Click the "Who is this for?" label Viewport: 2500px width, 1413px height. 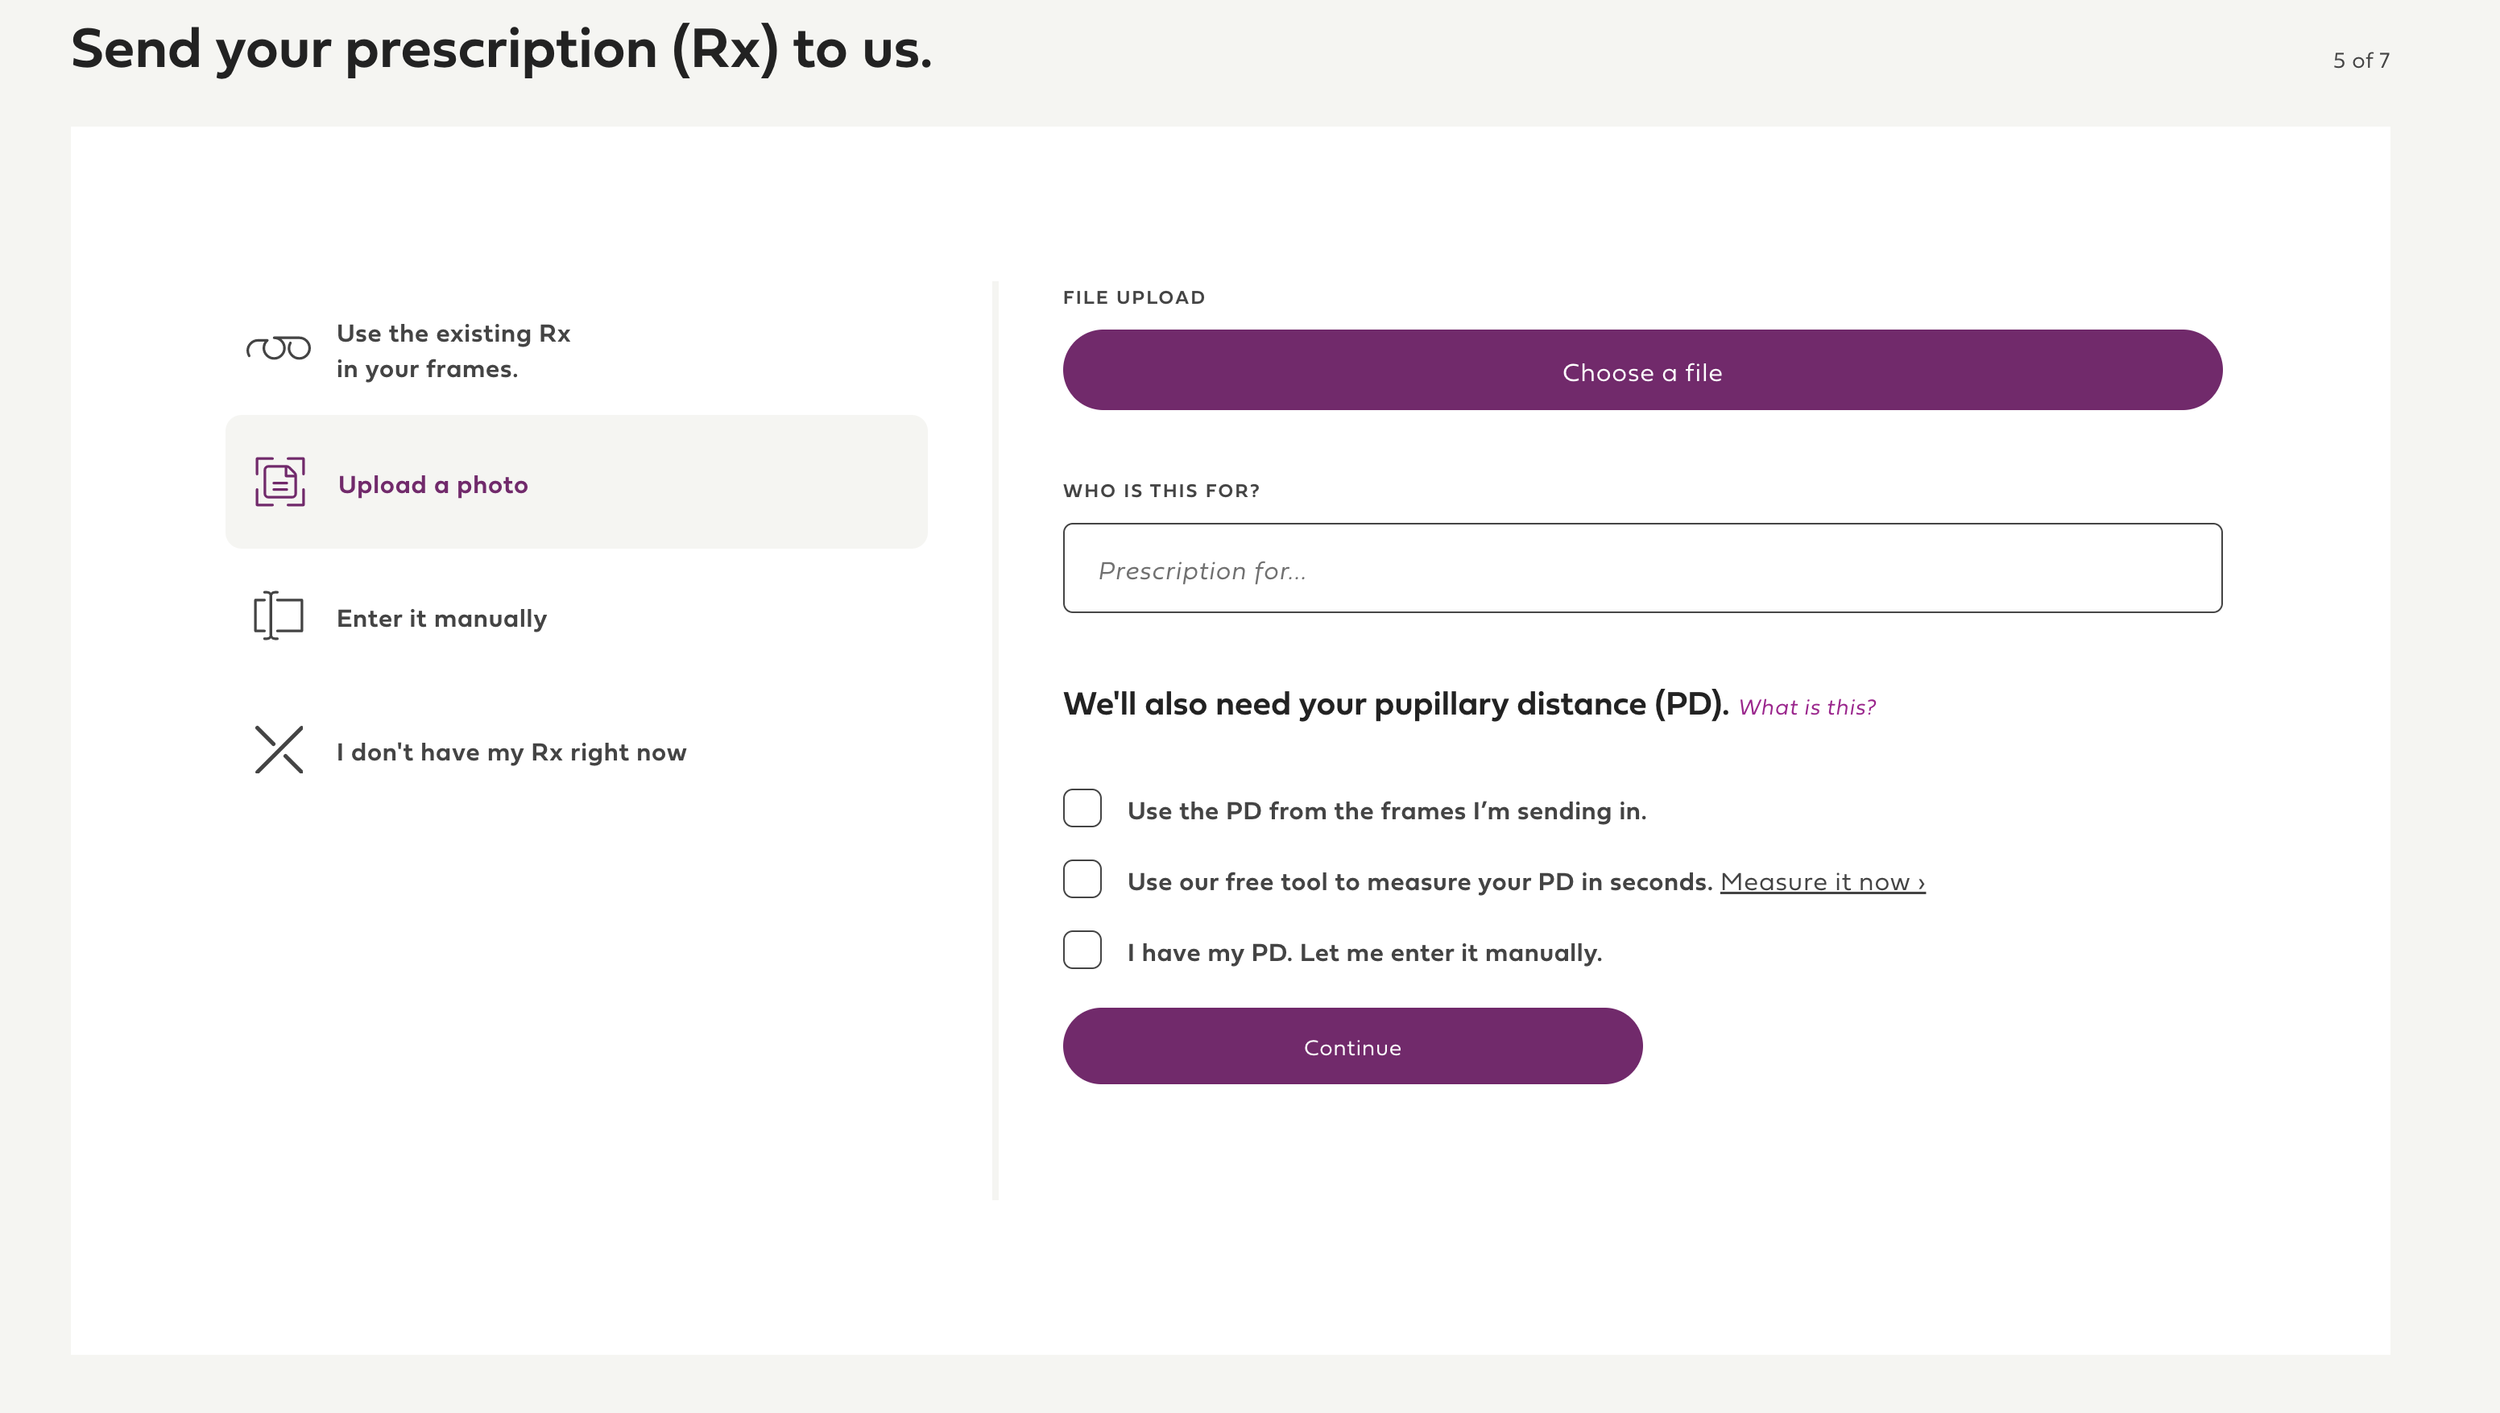tap(1161, 491)
